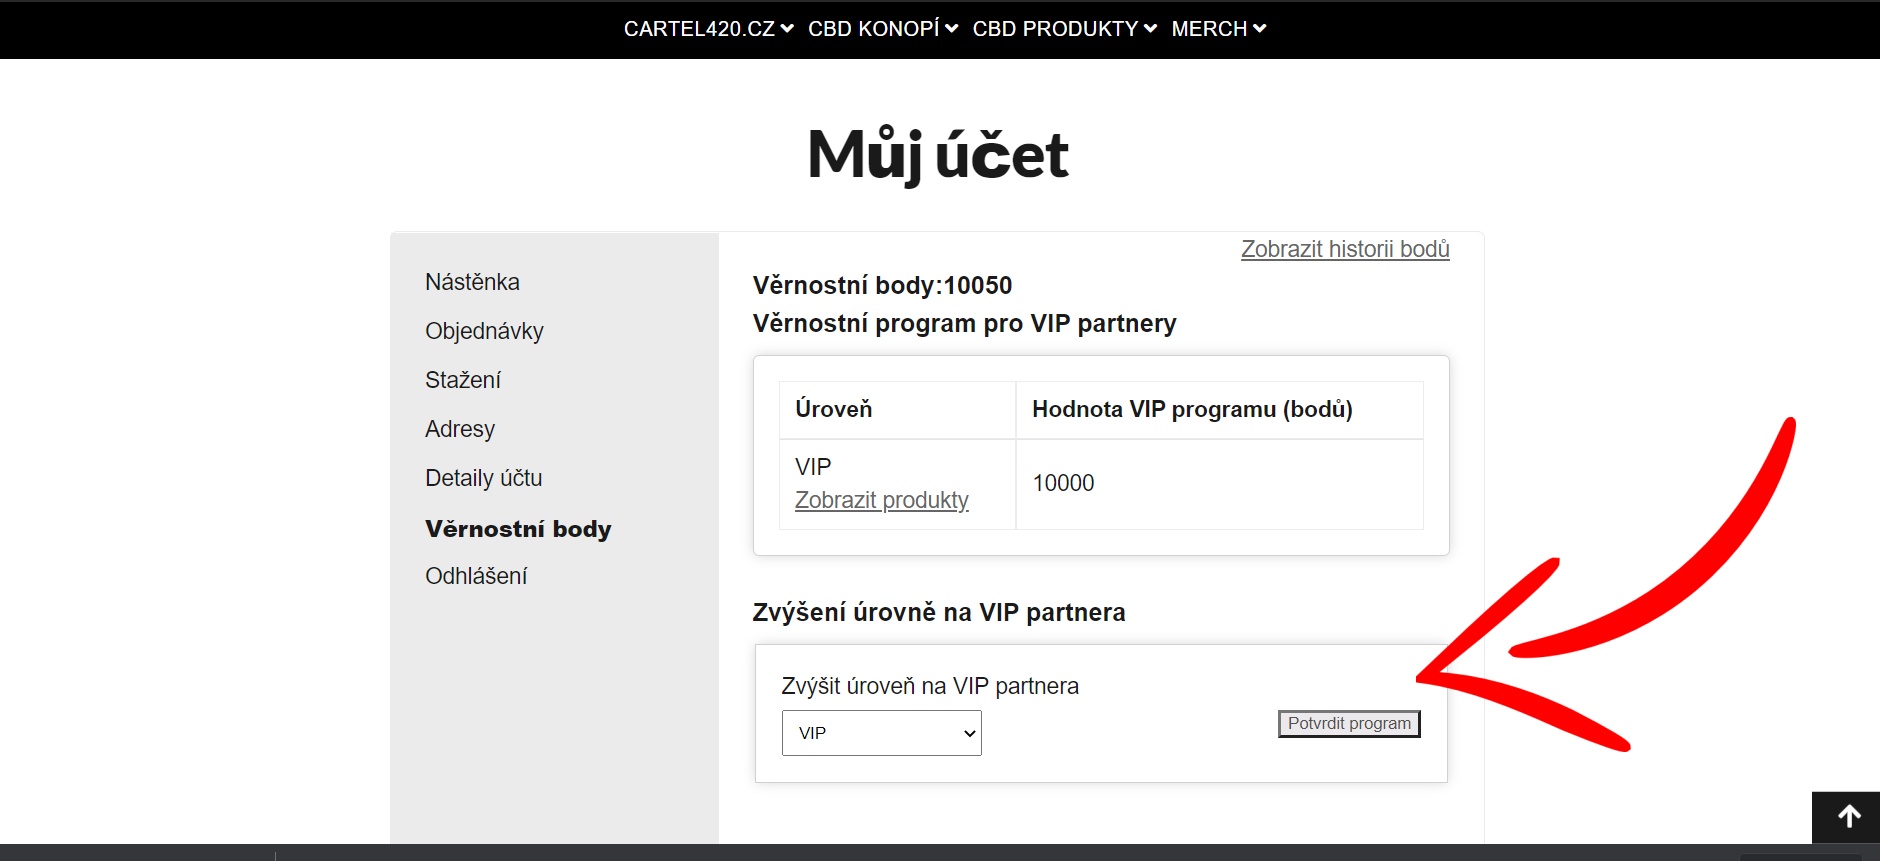
Task: Open the CBD PRODUKTY navigation item
Action: (x=1055, y=29)
